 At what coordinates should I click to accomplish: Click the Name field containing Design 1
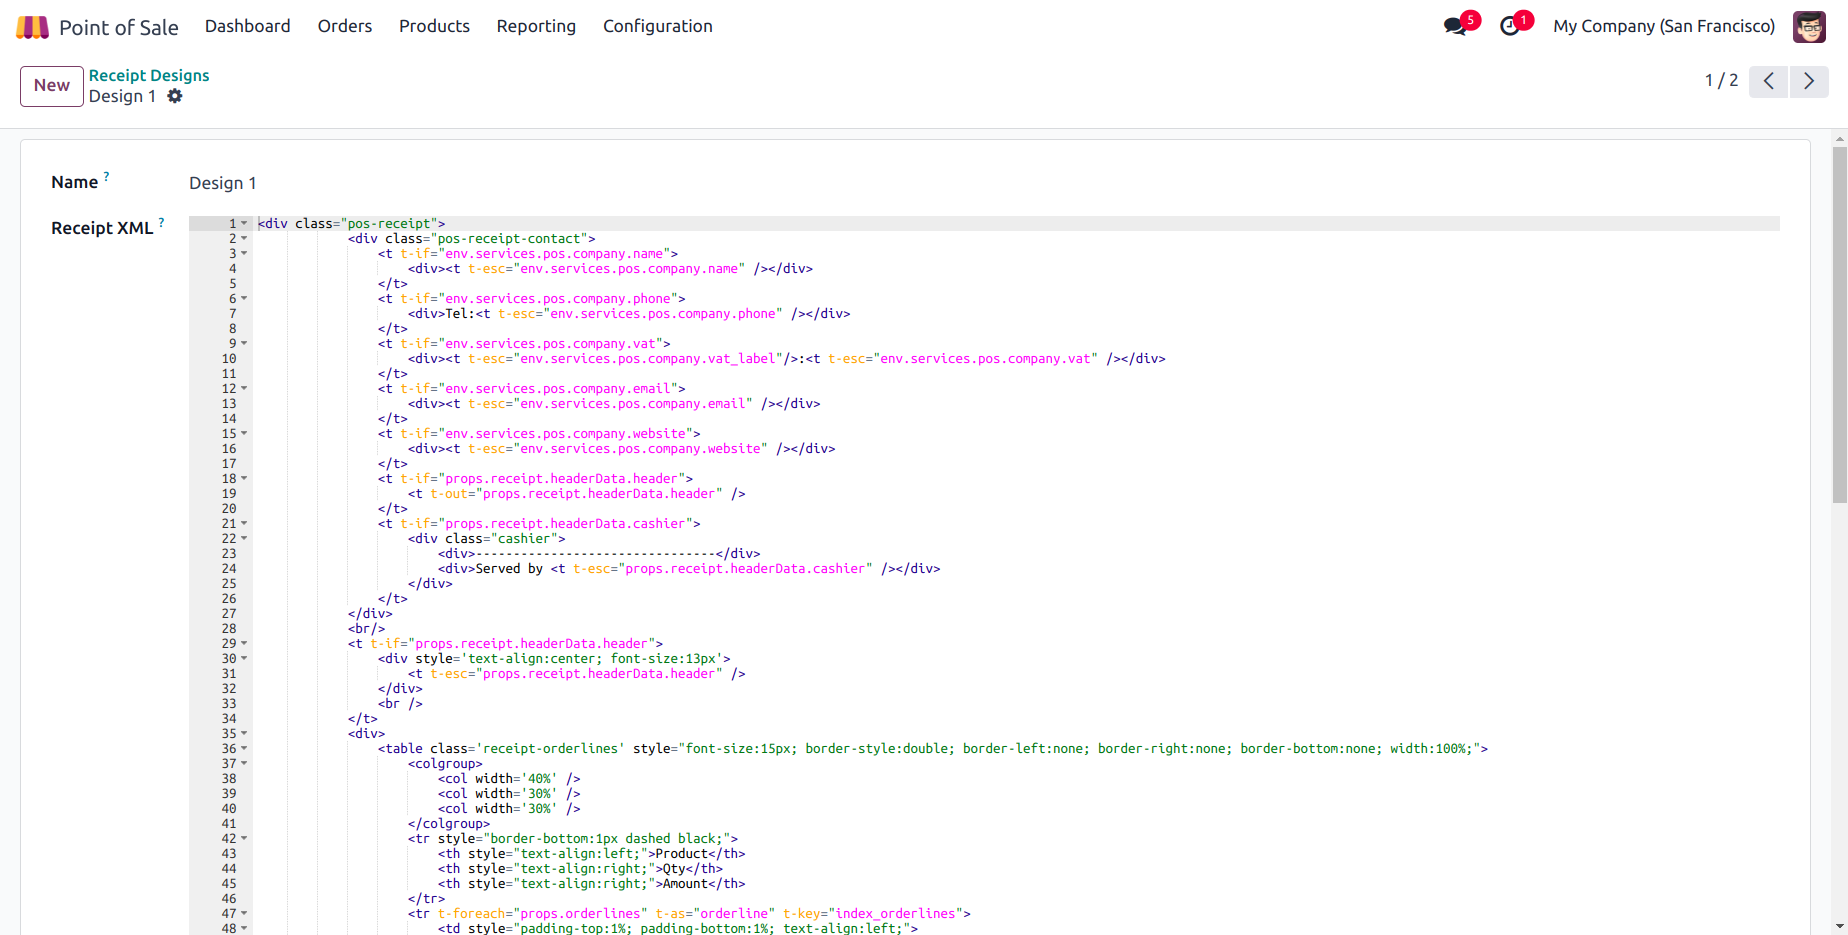pyautogui.click(x=223, y=183)
